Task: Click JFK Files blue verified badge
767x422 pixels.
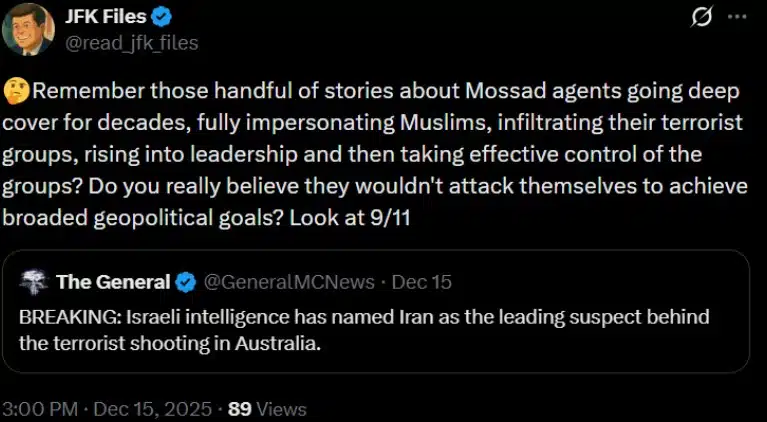Action: click(164, 18)
